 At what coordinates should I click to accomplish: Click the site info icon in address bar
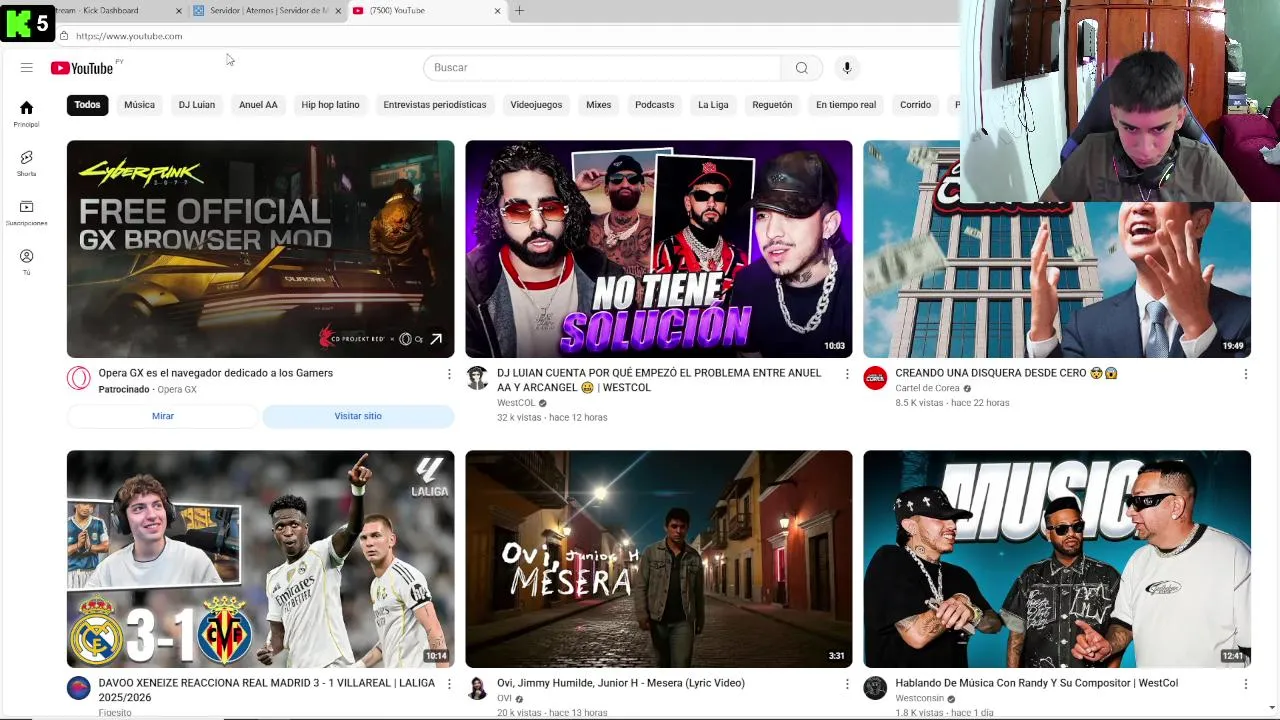pyautogui.click(x=64, y=36)
